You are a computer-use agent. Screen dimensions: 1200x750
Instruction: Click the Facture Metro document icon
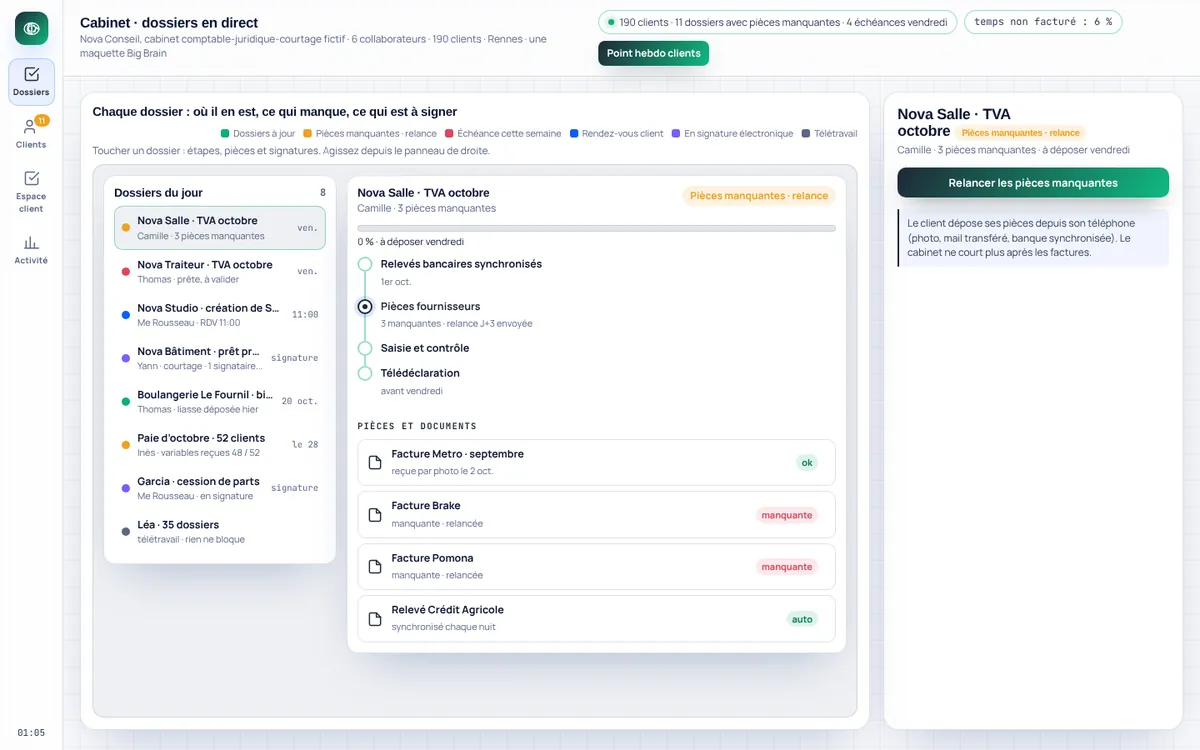(375, 462)
